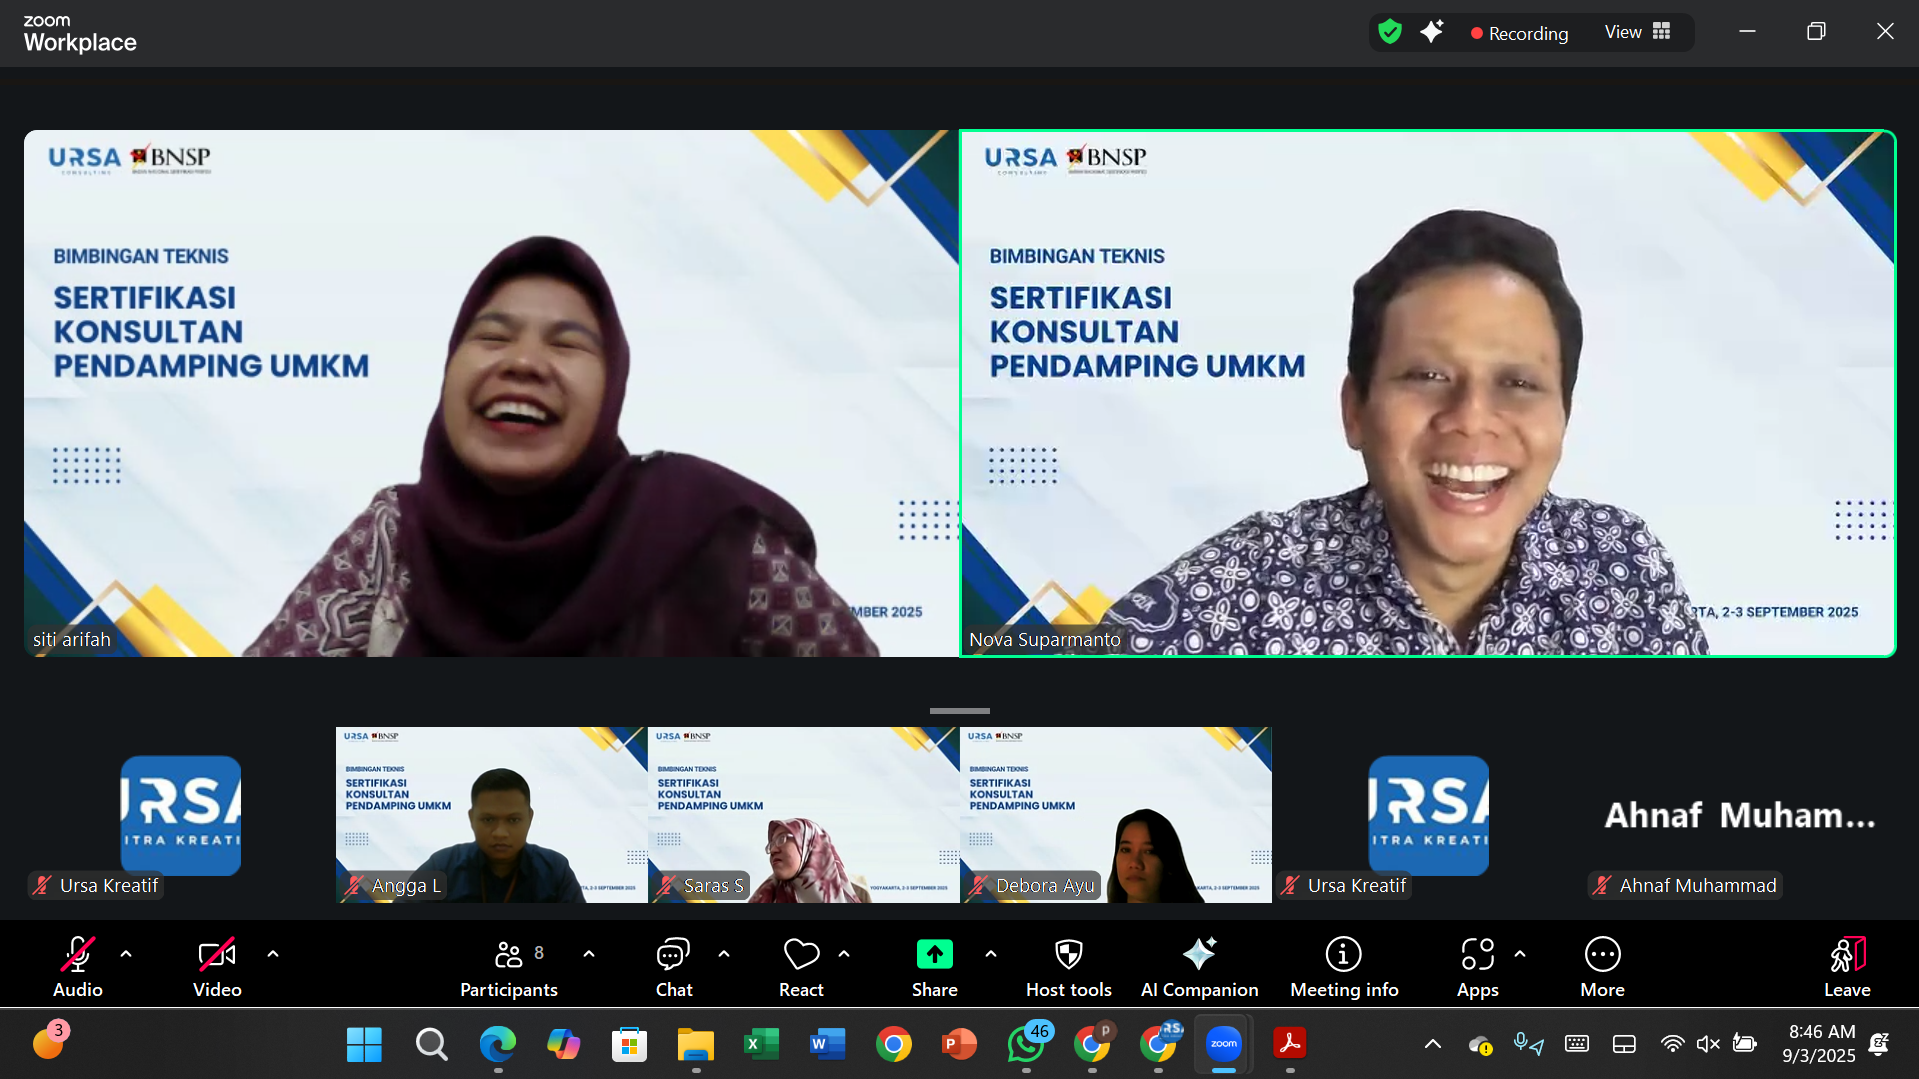Launch AI Companion
This screenshot has width=1919, height=1079.
[1199, 966]
